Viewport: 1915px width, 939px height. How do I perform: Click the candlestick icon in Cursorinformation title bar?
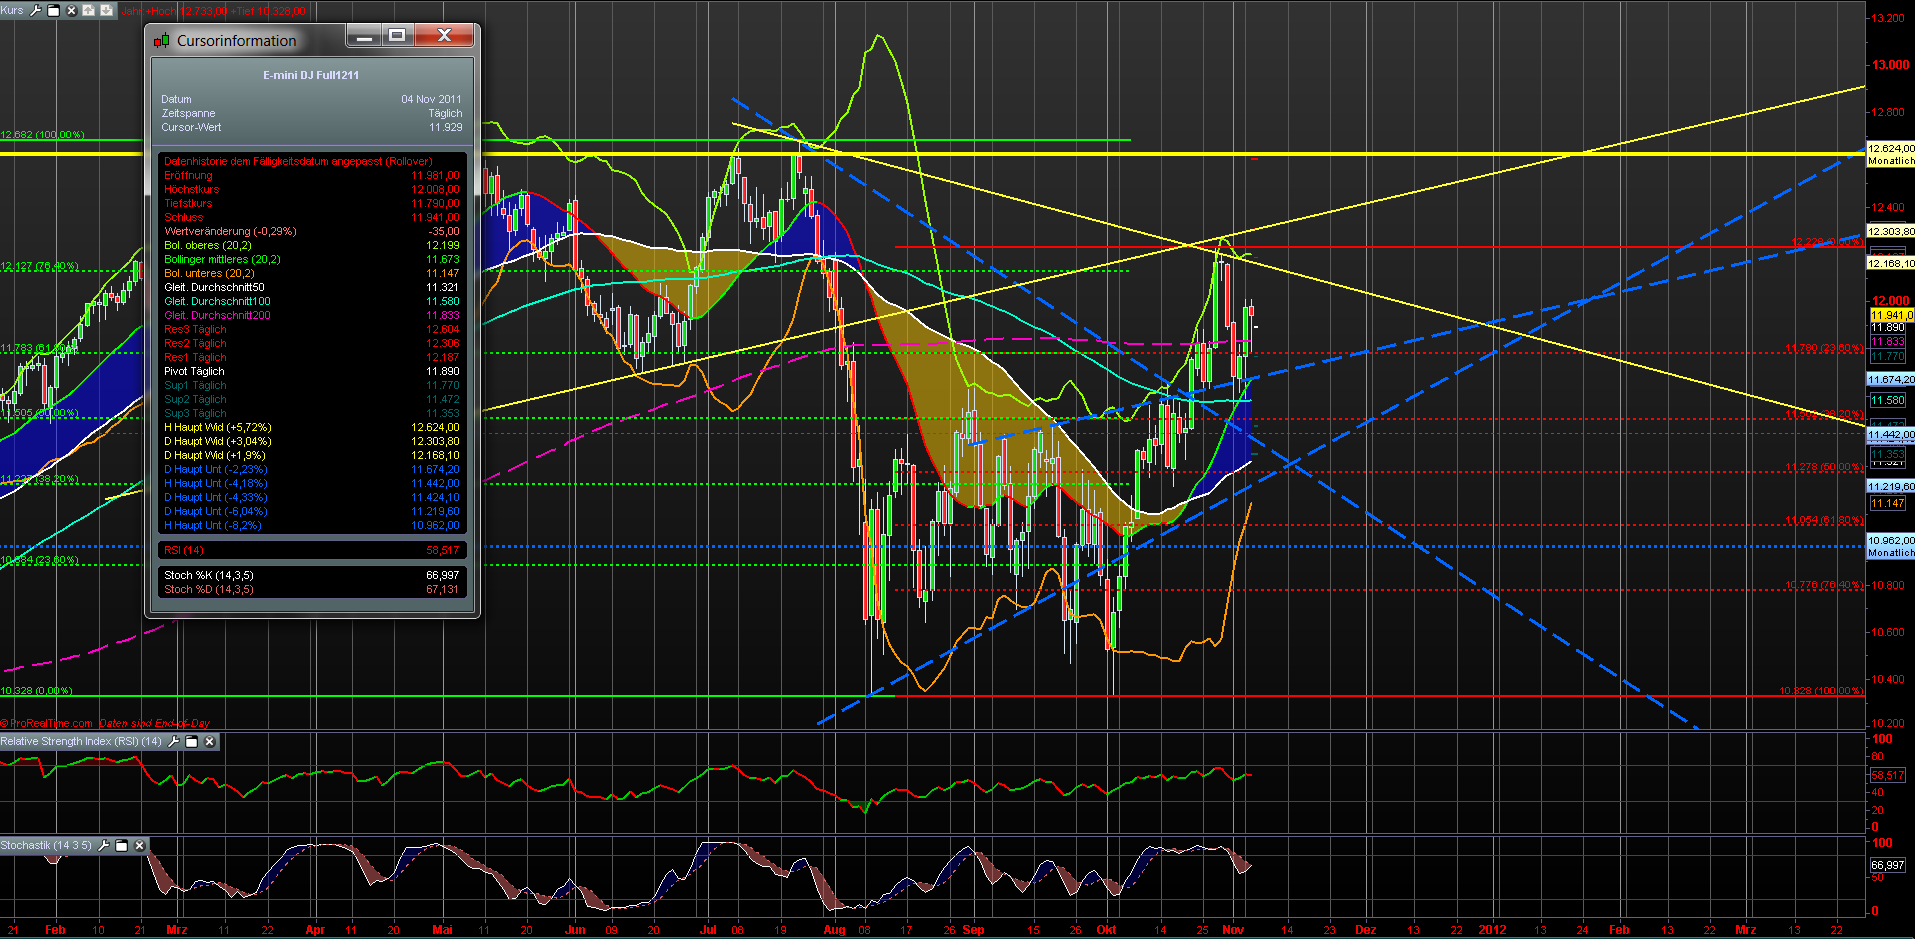(160, 40)
